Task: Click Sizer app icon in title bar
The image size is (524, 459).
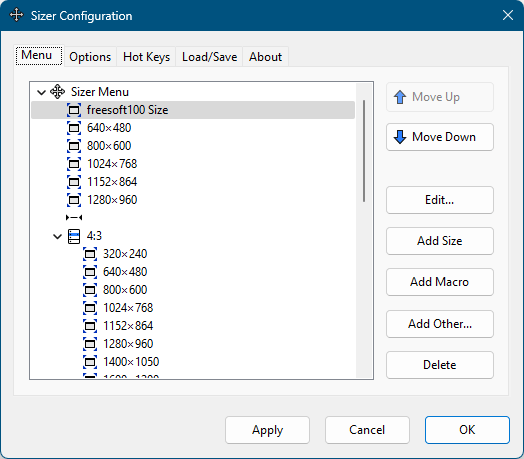Action: [x=16, y=15]
